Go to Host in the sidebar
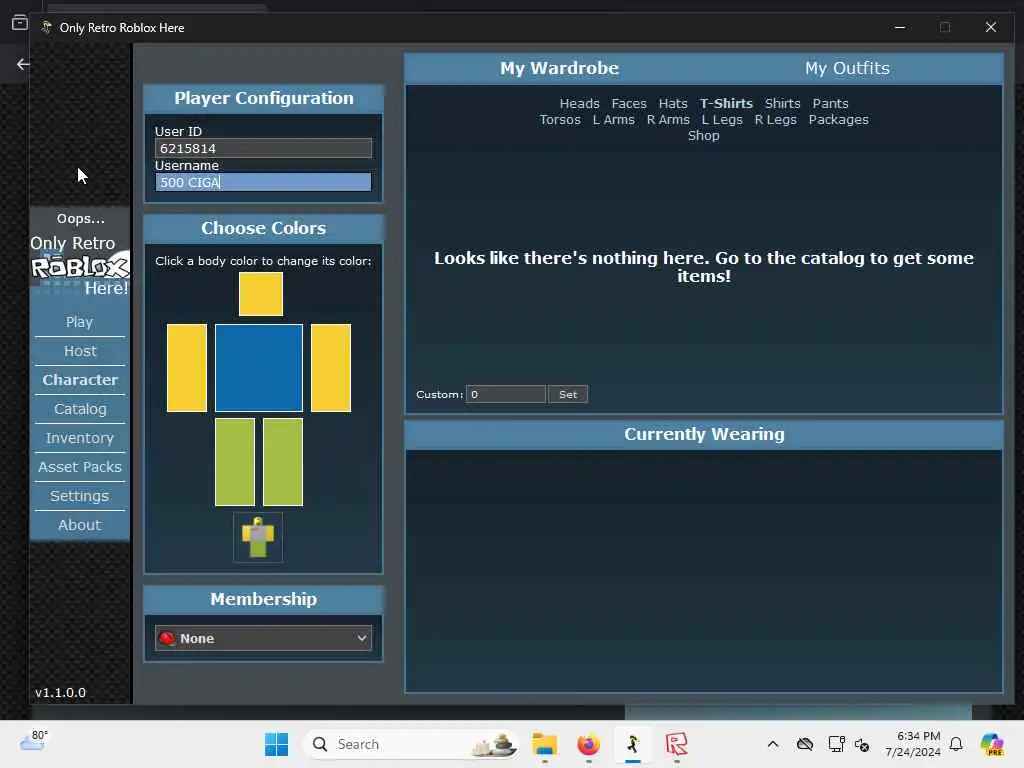Viewport: 1024px width, 768px height. coord(80,351)
